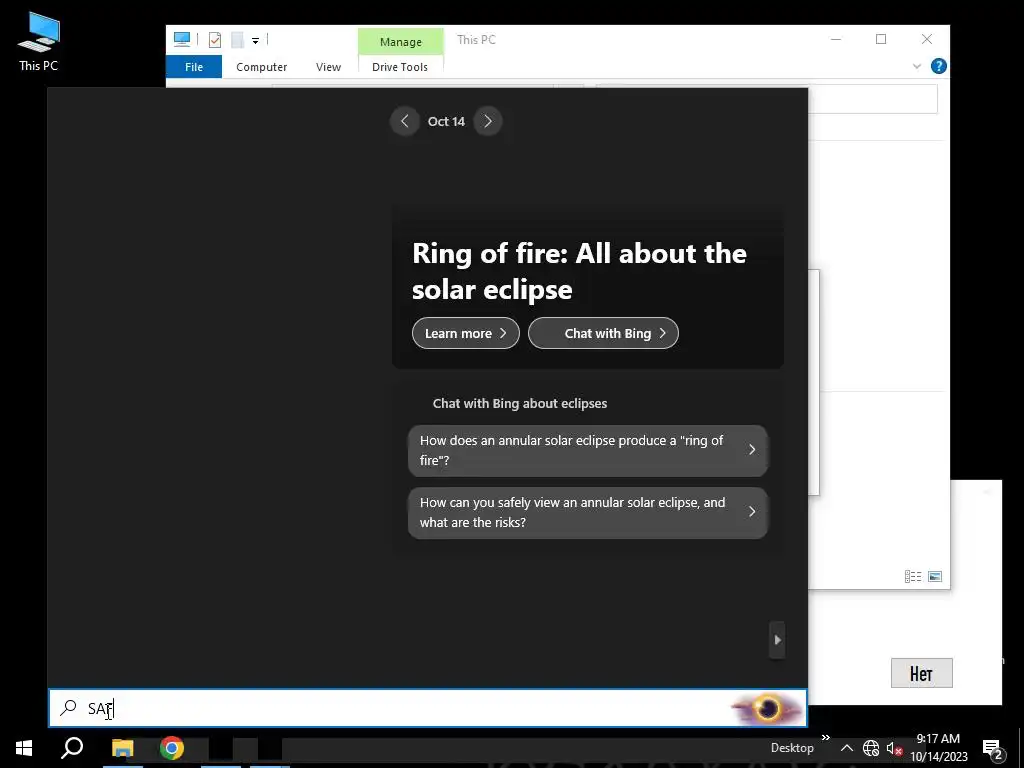Select the Manage contextual tab
Viewport: 1024px width, 768px height.
point(400,42)
